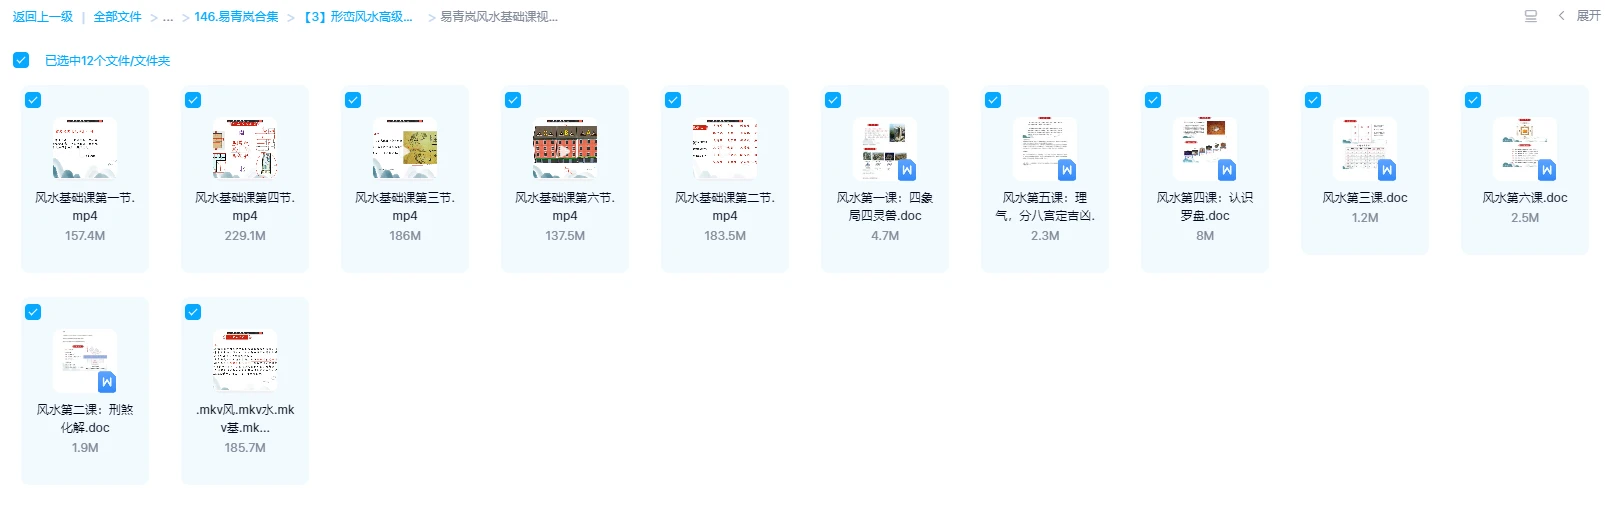
Task: Open 认识罗盘 doc file icon
Action: [1205, 149]
